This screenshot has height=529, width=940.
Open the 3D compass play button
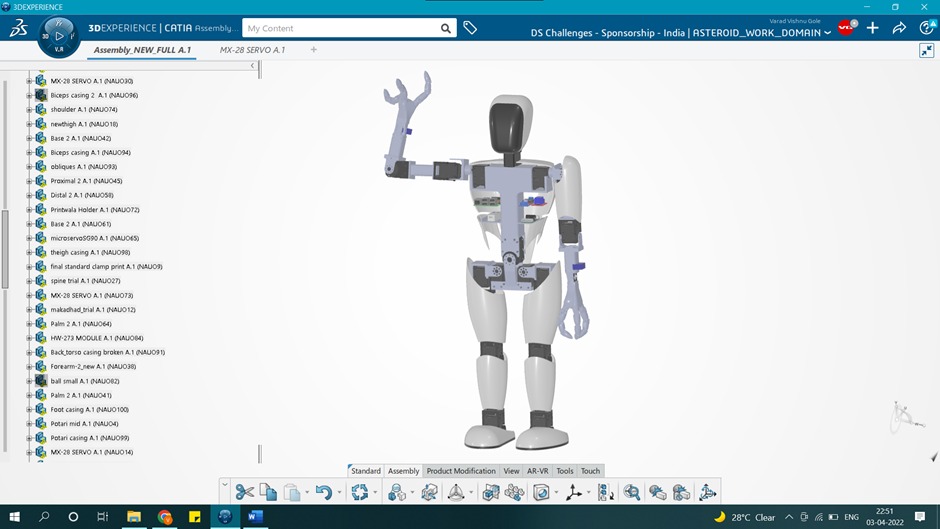[x=59, y=36]
